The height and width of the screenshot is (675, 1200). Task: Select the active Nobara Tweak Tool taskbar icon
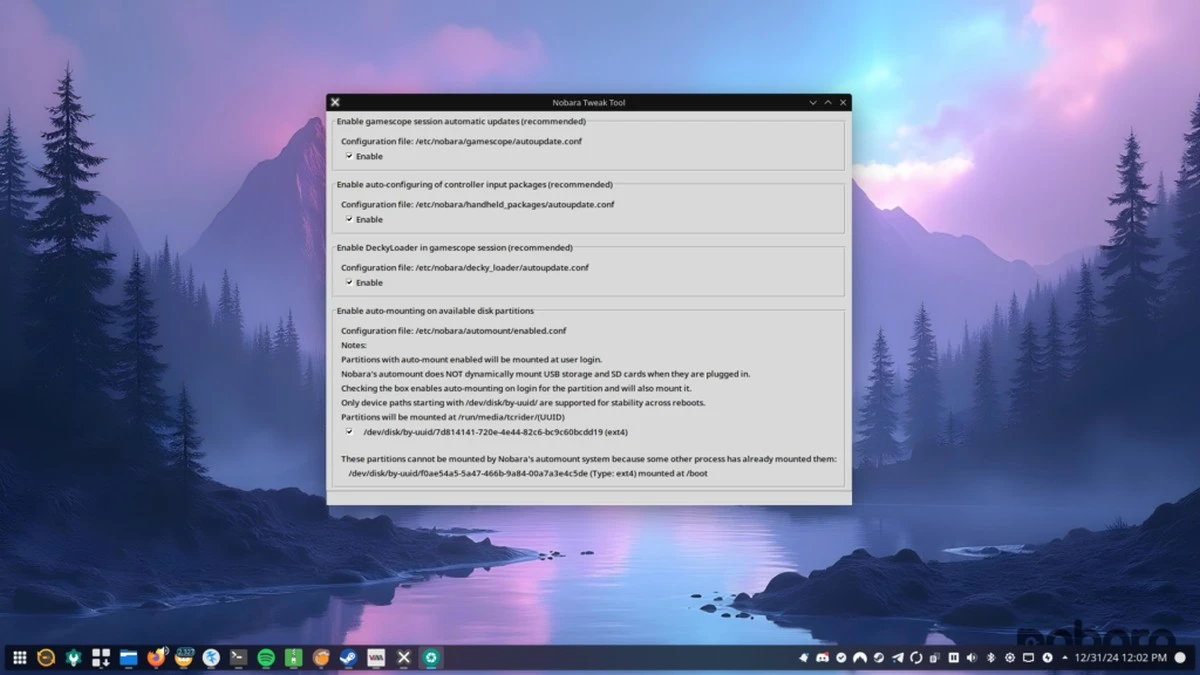click(431, 658)
